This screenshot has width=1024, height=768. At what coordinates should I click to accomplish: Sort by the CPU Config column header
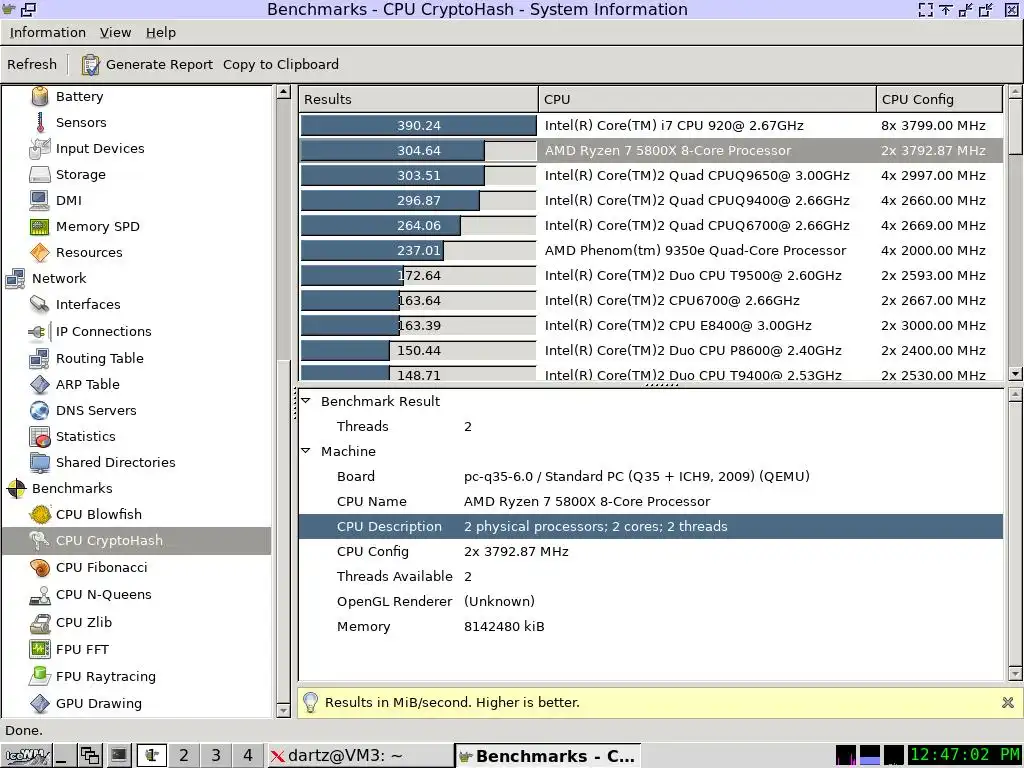click(939, 99)
